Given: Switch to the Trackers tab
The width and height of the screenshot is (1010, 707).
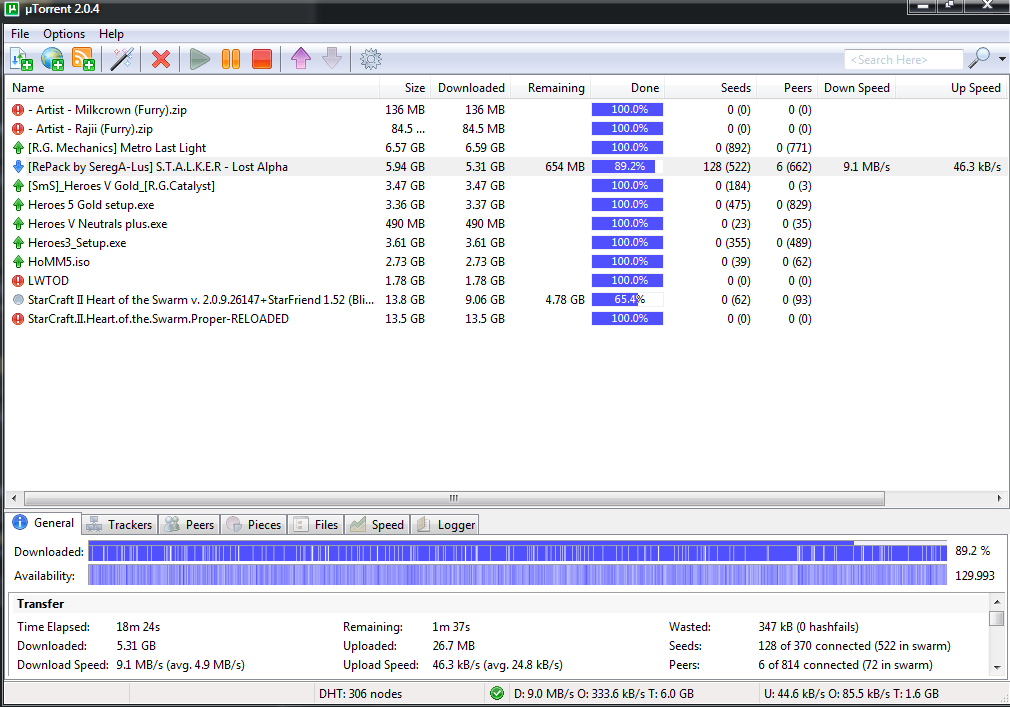Looking at the screenshot, I should click(120, 525).
